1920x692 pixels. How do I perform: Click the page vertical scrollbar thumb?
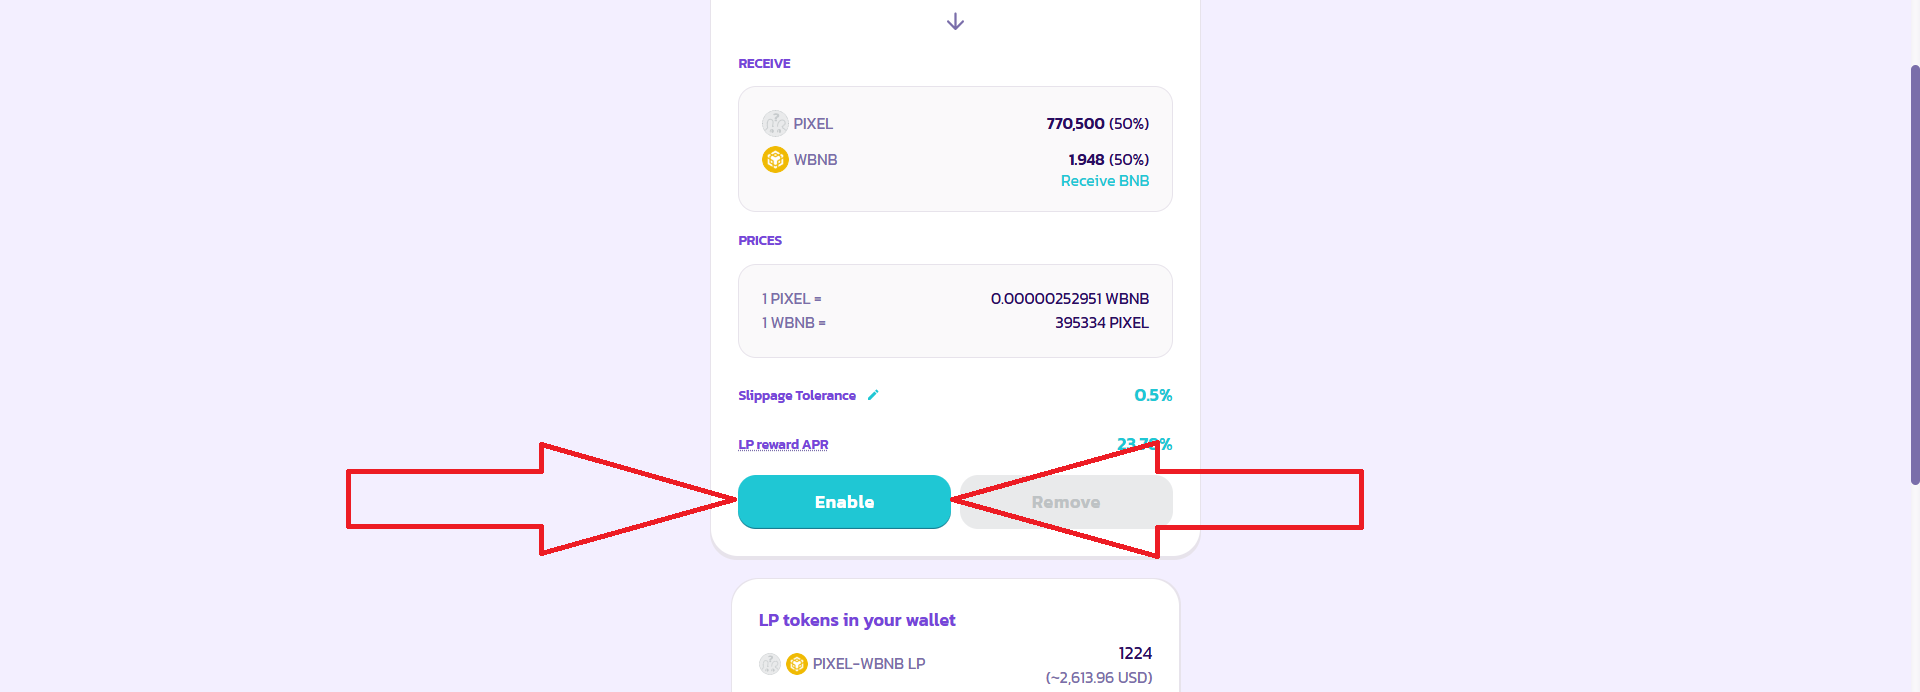click(x=1914, y=275)
